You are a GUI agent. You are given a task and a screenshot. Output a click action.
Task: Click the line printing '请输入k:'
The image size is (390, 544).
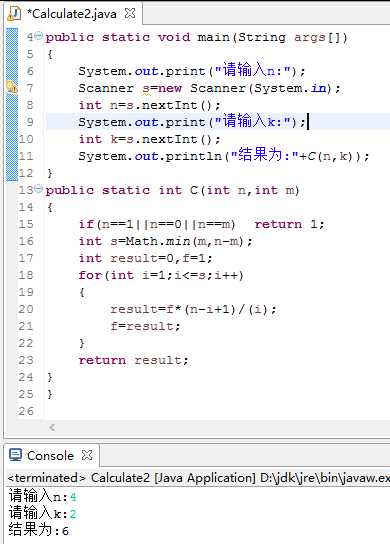[192, 121]
